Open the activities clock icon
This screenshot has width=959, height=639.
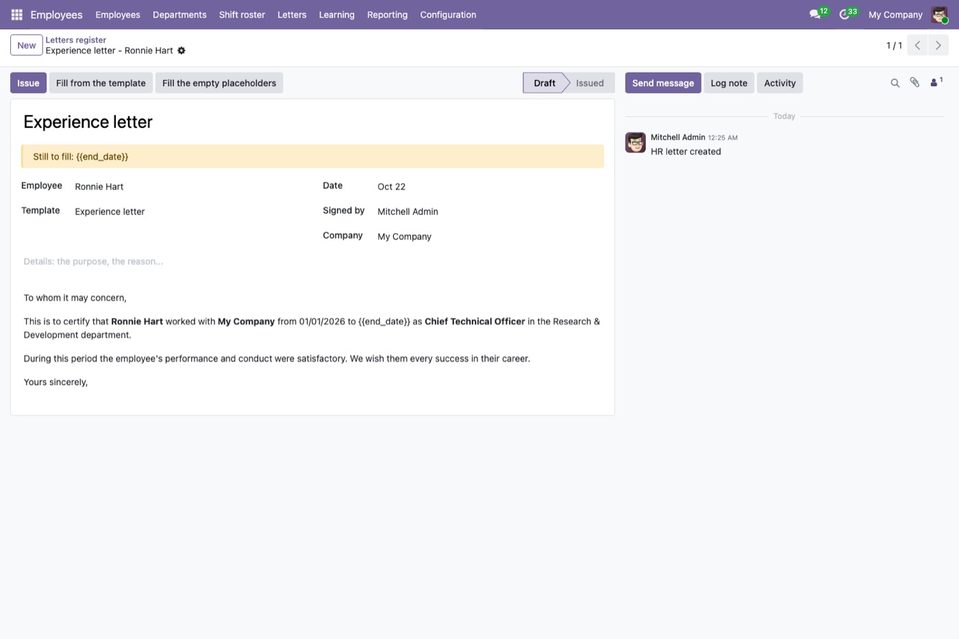tap(847, 14)
